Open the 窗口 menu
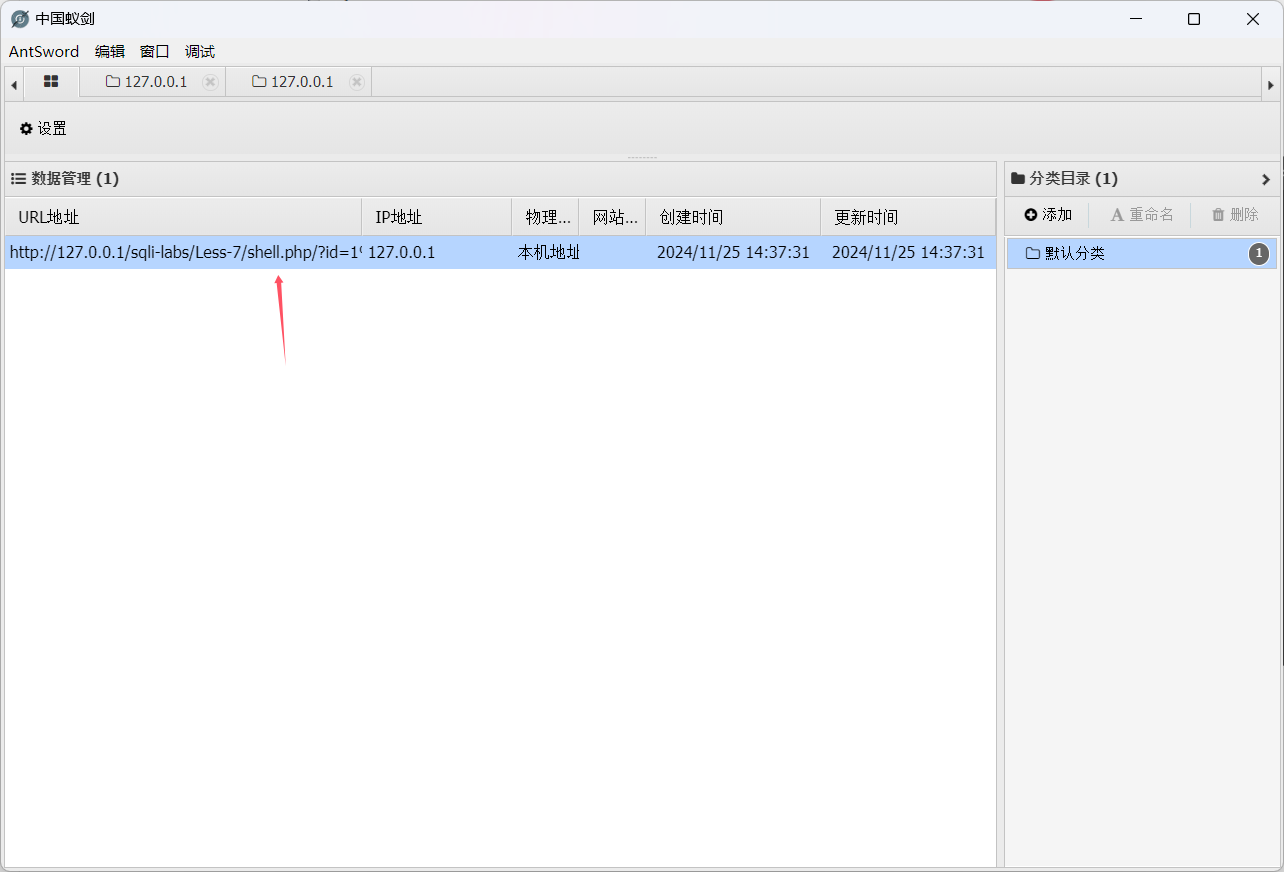Viewport: 1284px width, 872px height. 155,52
